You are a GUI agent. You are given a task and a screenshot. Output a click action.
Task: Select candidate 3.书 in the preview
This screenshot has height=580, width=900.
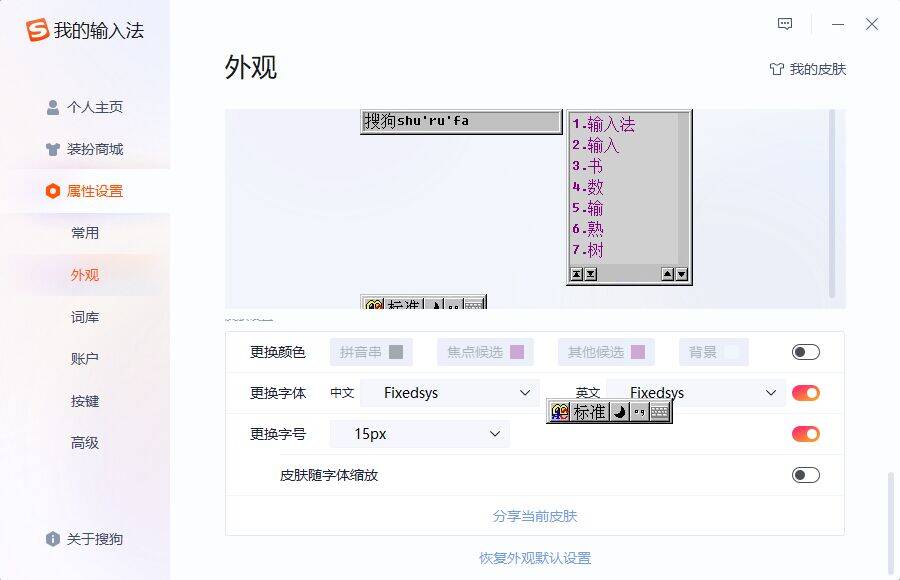[588, 166]
